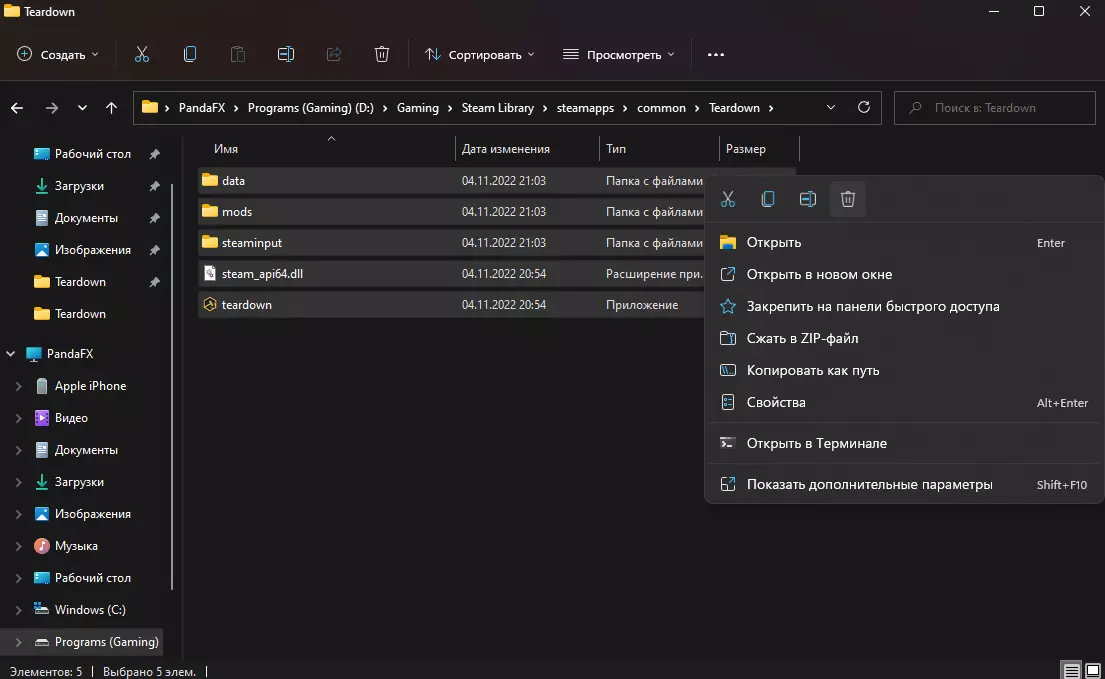The image size is (1105, 679).
Task: Collapse the PandaFX tree node
Action: [x=11, y=354]
